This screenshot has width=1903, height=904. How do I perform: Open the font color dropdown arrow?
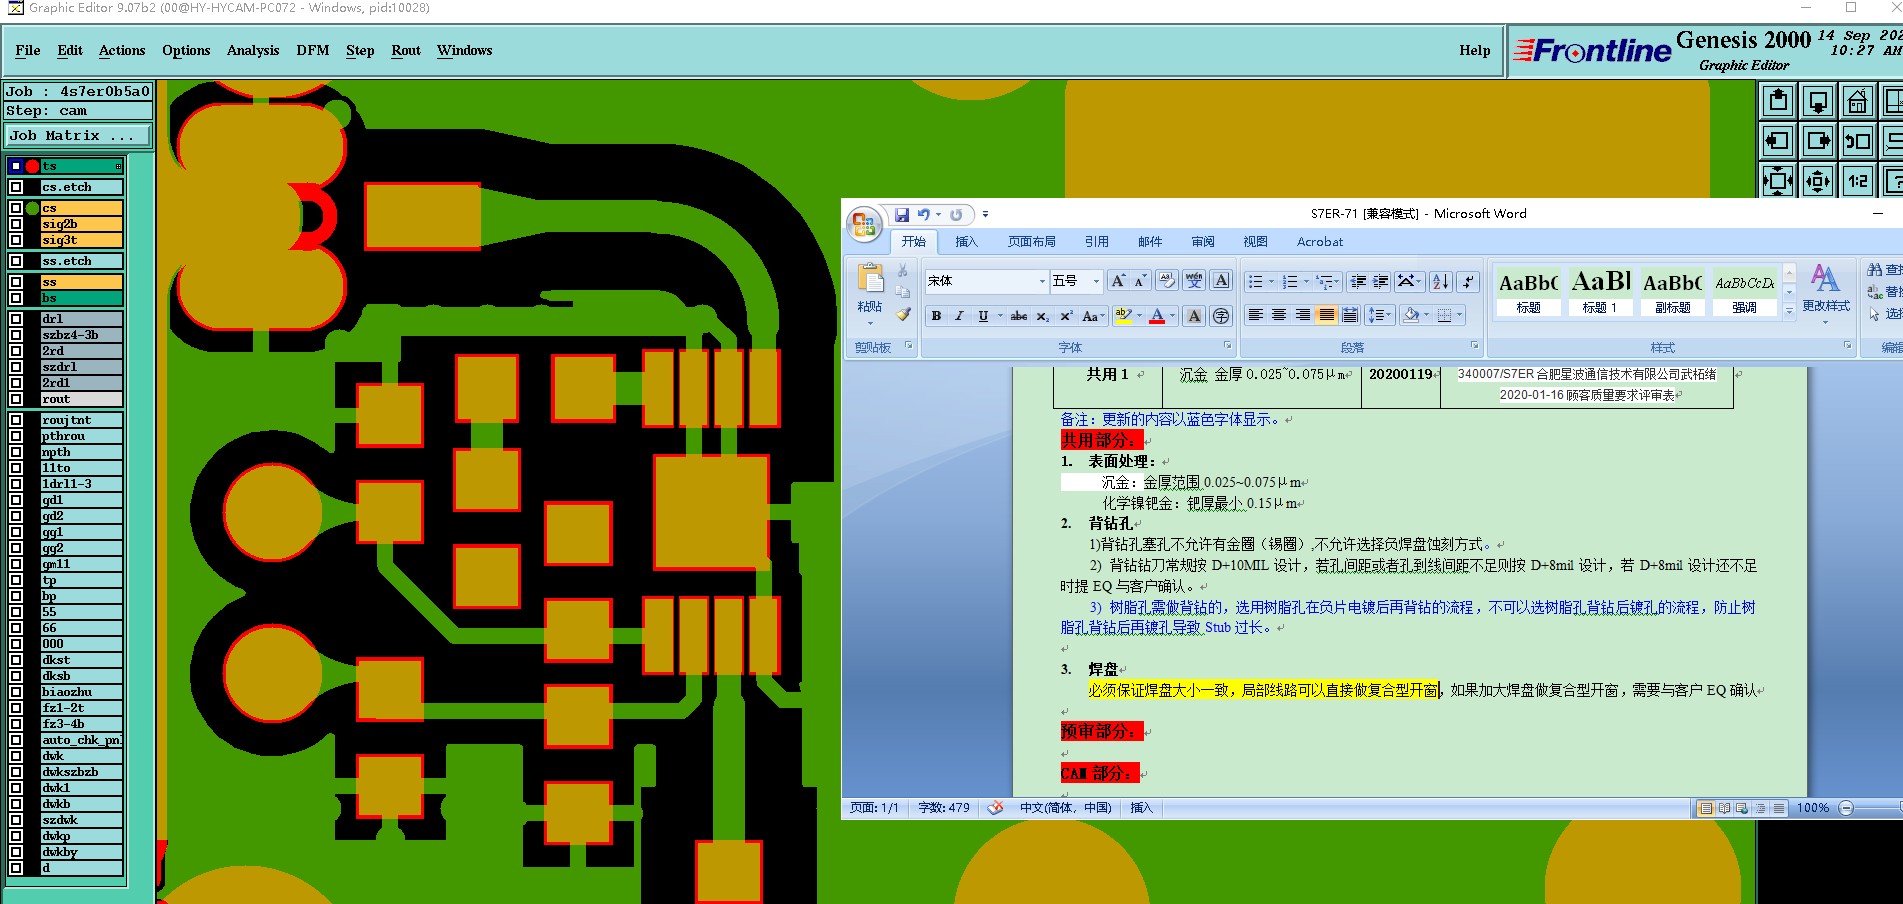(x=1172, y=316)
